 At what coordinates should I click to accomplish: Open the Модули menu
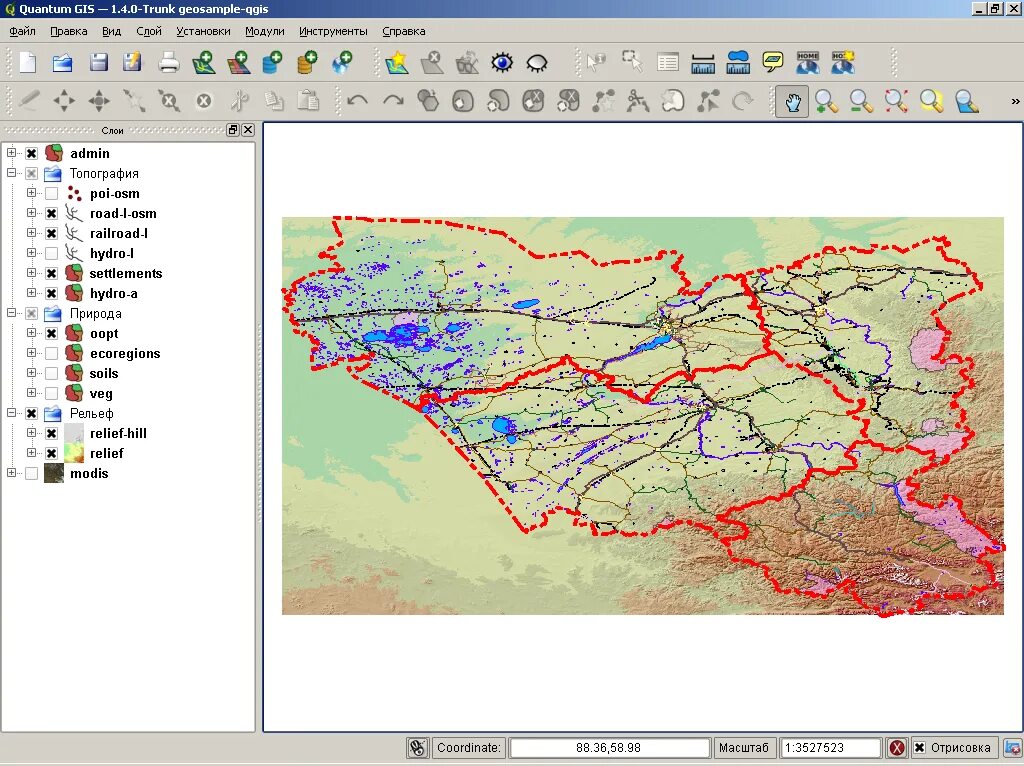(x=264, y=31)
